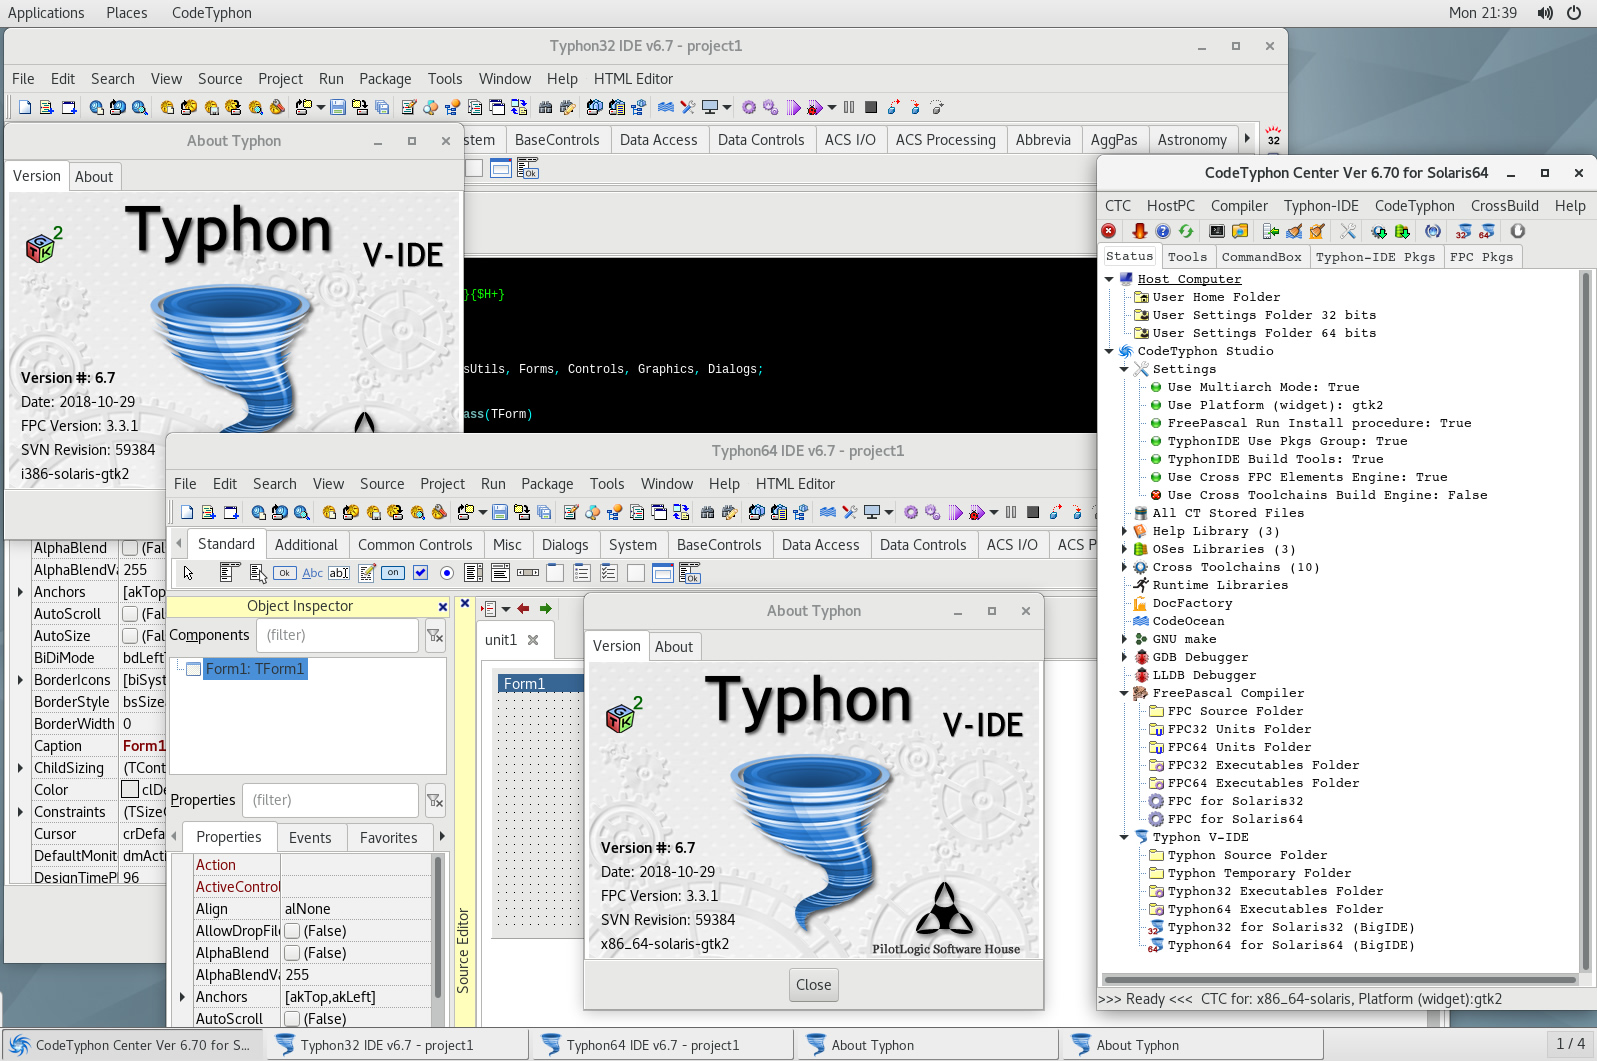1597x1061 pixels.
Task: Close the unit1 source editor tab
Action: (x=533, y=640)
